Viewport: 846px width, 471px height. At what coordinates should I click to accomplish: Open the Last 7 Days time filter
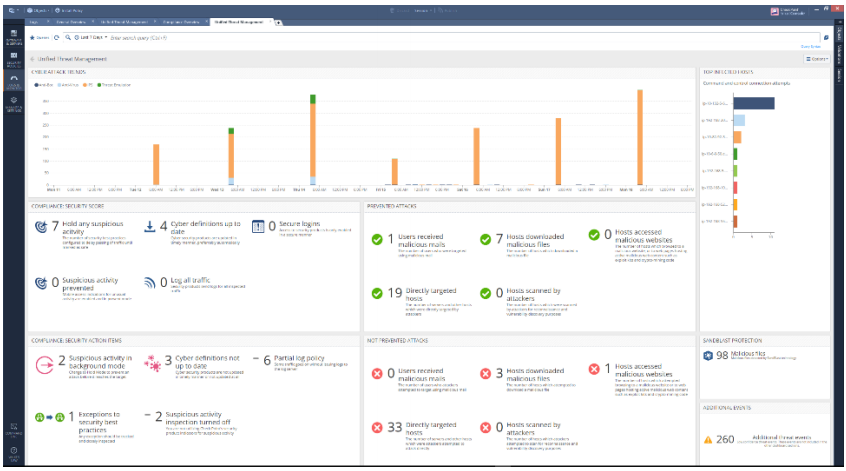tap(91, 38)
